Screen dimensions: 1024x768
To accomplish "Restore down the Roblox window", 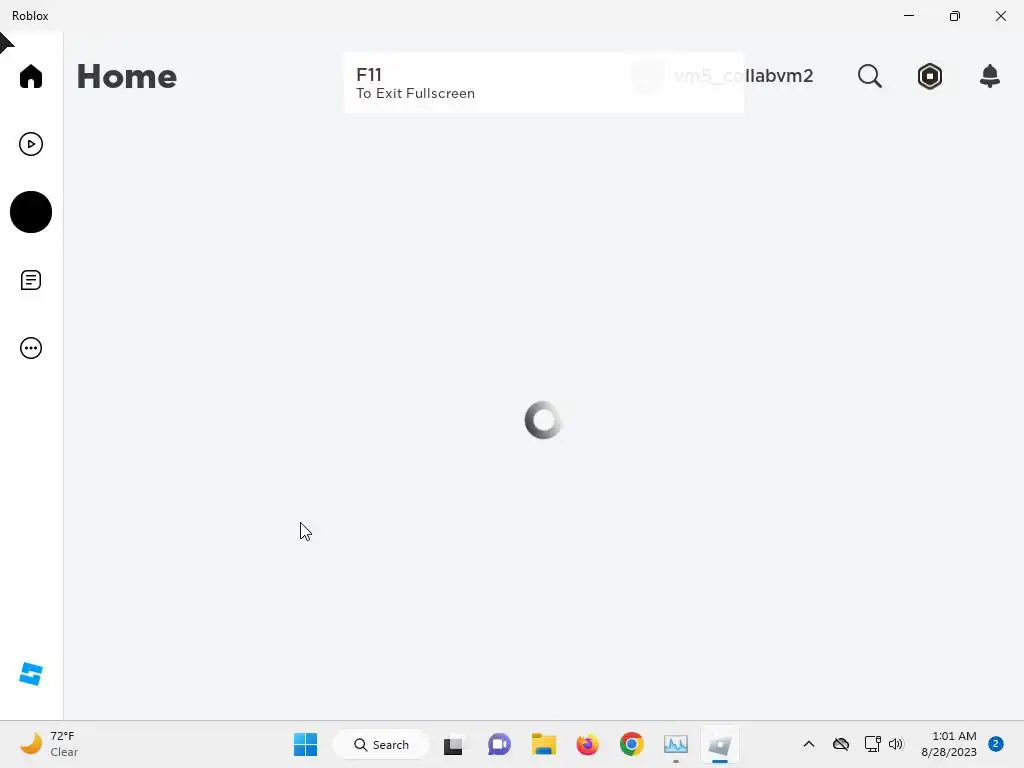I will point(955,16).
